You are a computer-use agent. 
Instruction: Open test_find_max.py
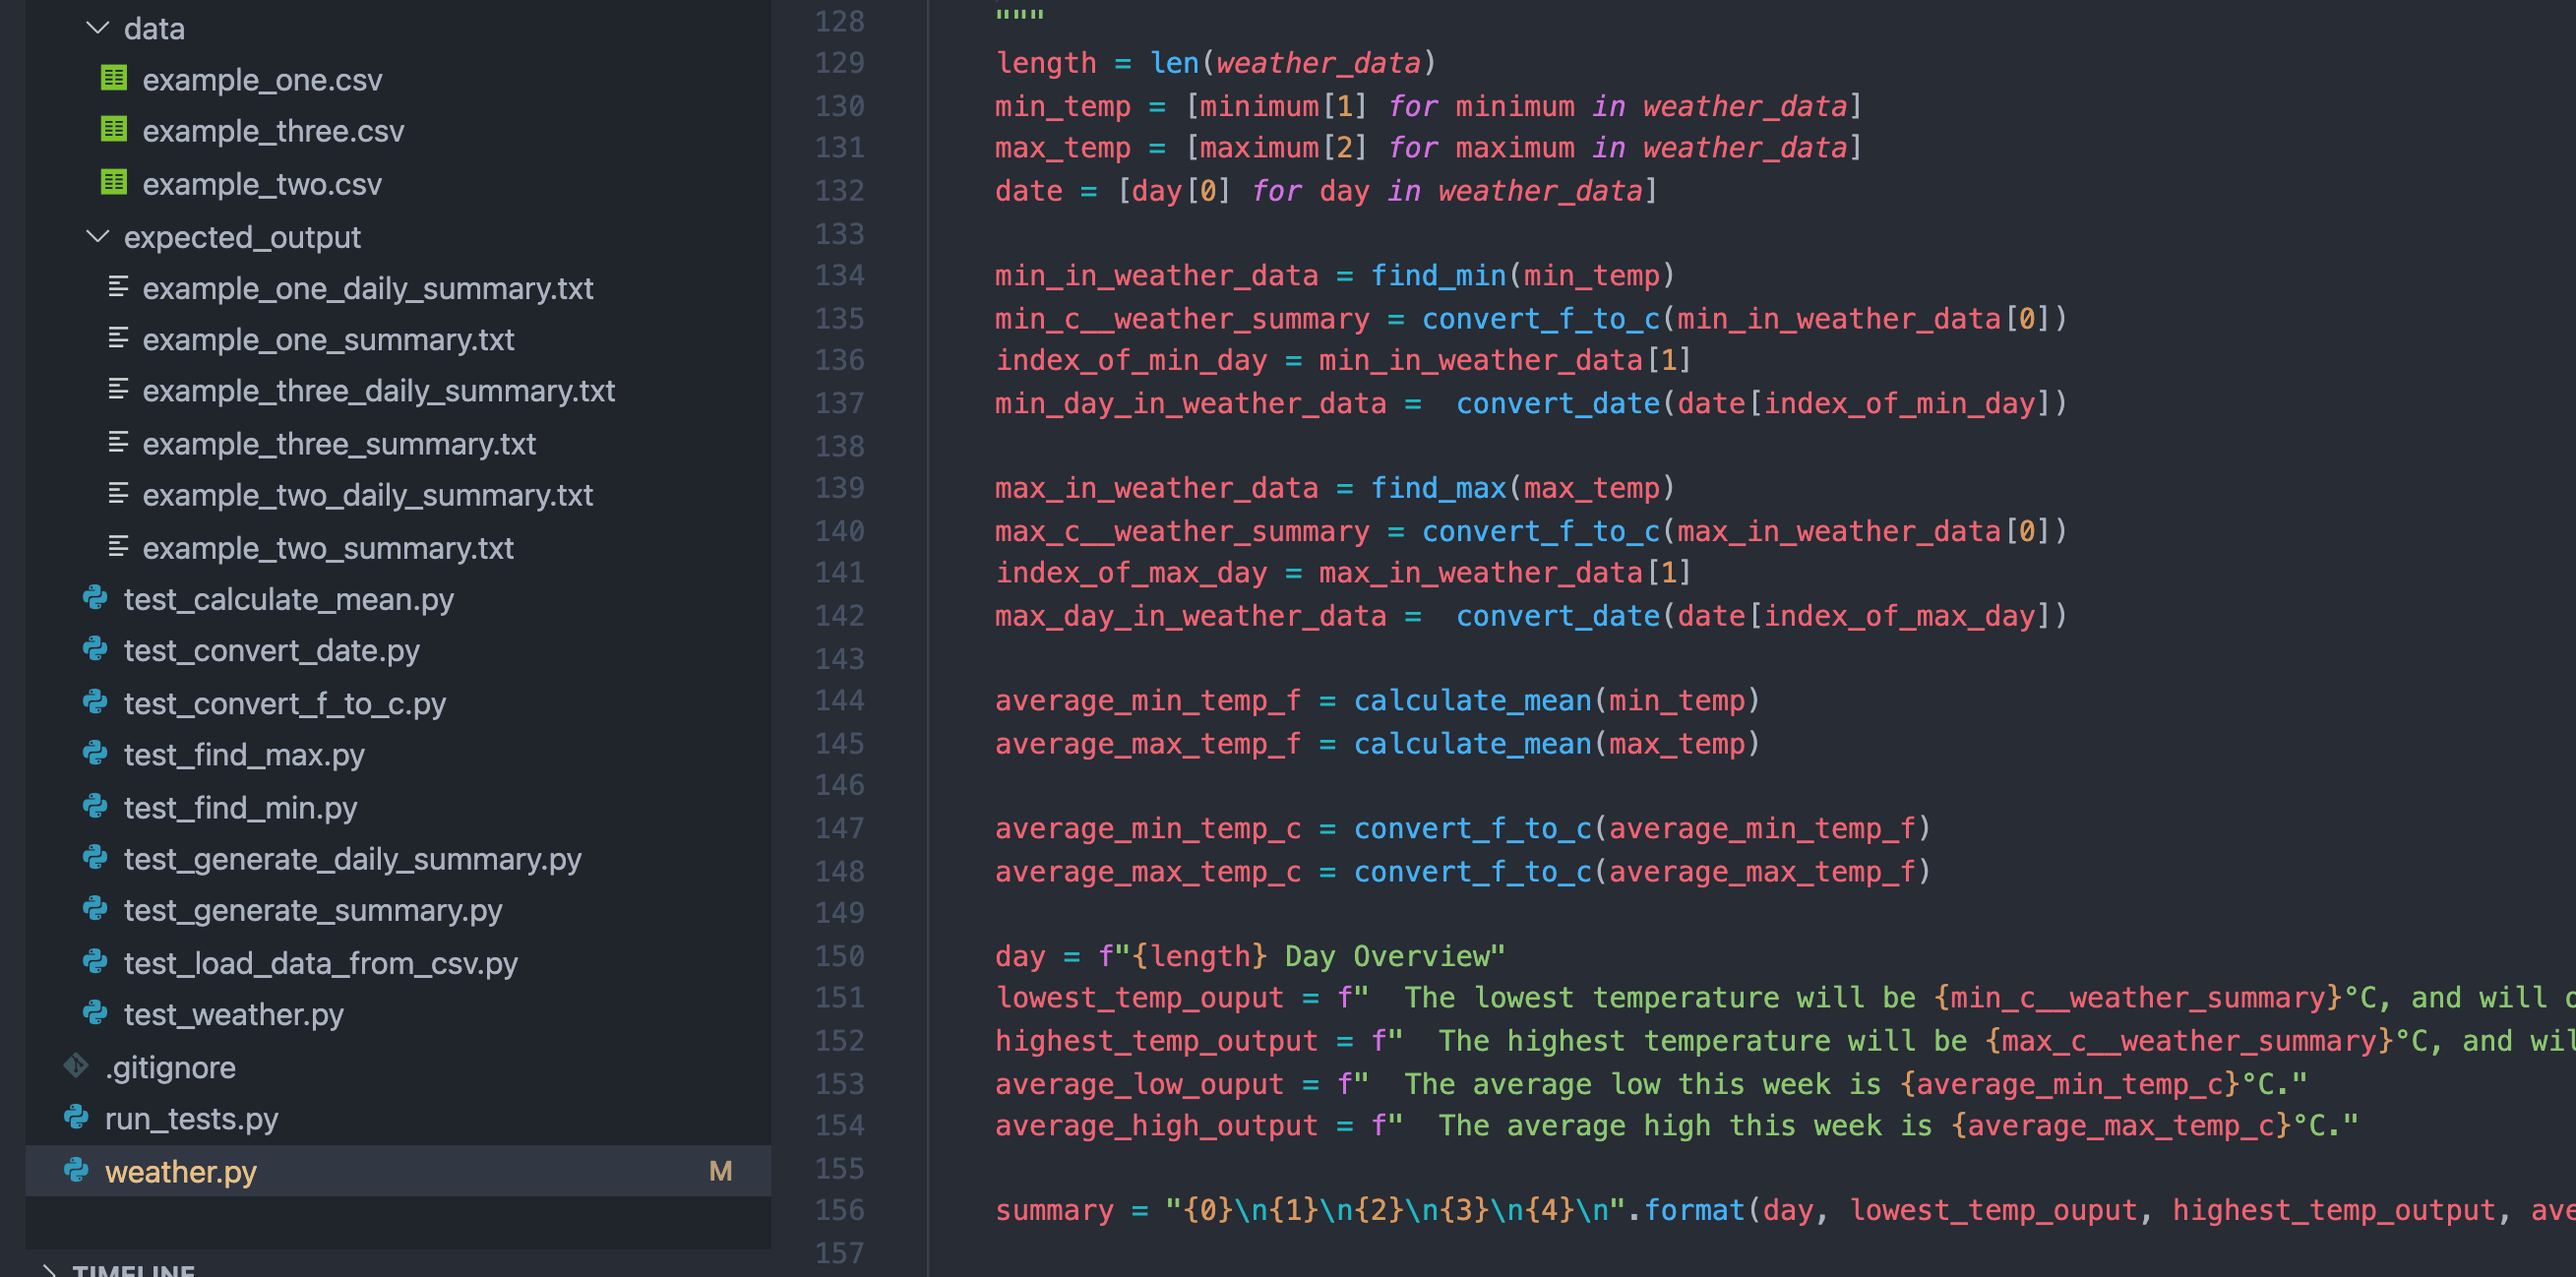tap(244, 755)
